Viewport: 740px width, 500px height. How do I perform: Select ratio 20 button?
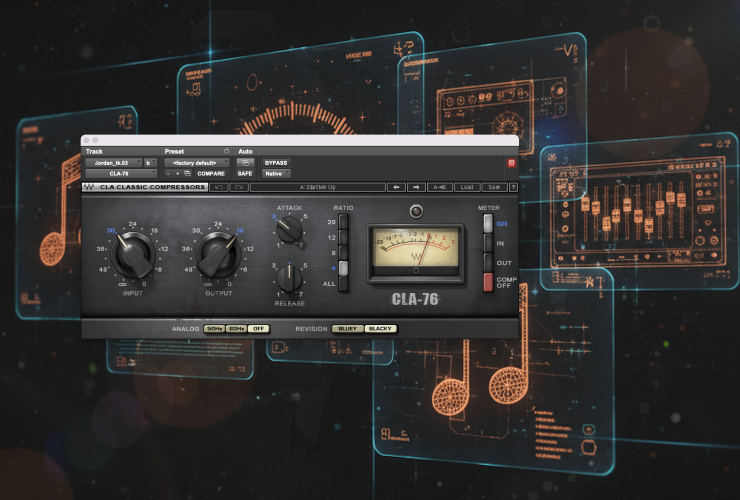[x=343, y=222]
